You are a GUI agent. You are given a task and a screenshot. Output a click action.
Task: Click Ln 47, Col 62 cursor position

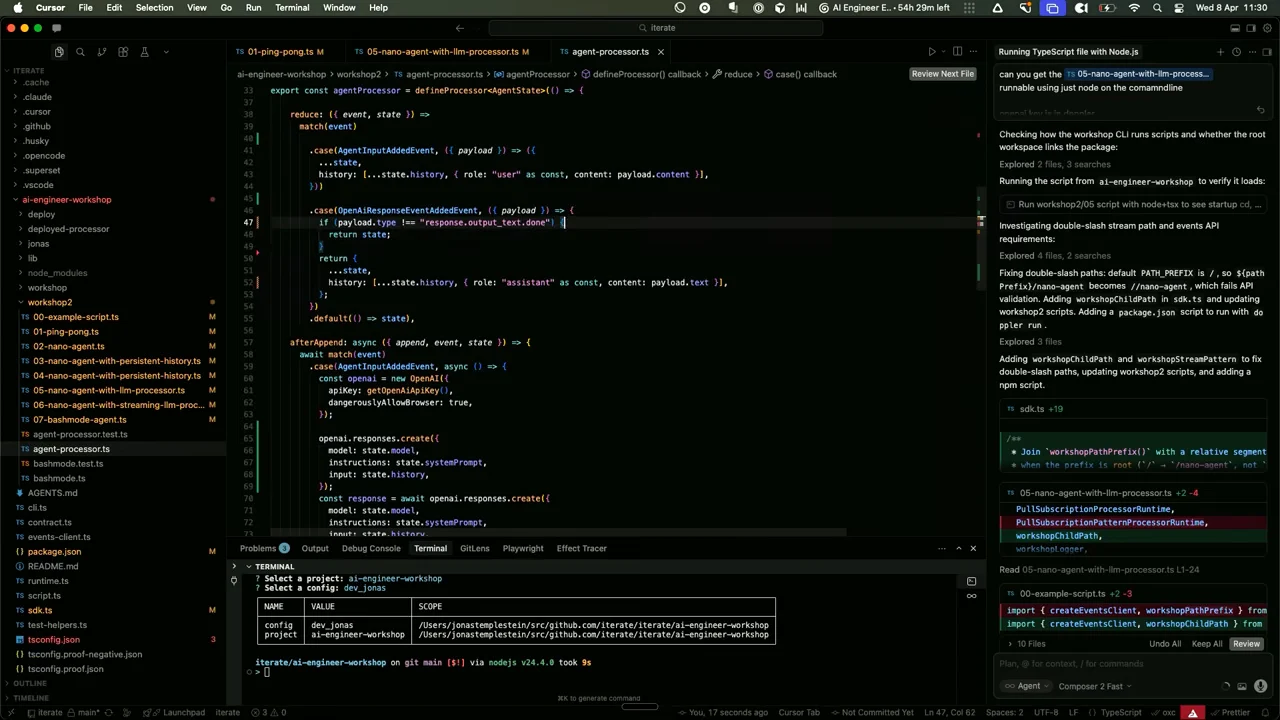[951, 713]
